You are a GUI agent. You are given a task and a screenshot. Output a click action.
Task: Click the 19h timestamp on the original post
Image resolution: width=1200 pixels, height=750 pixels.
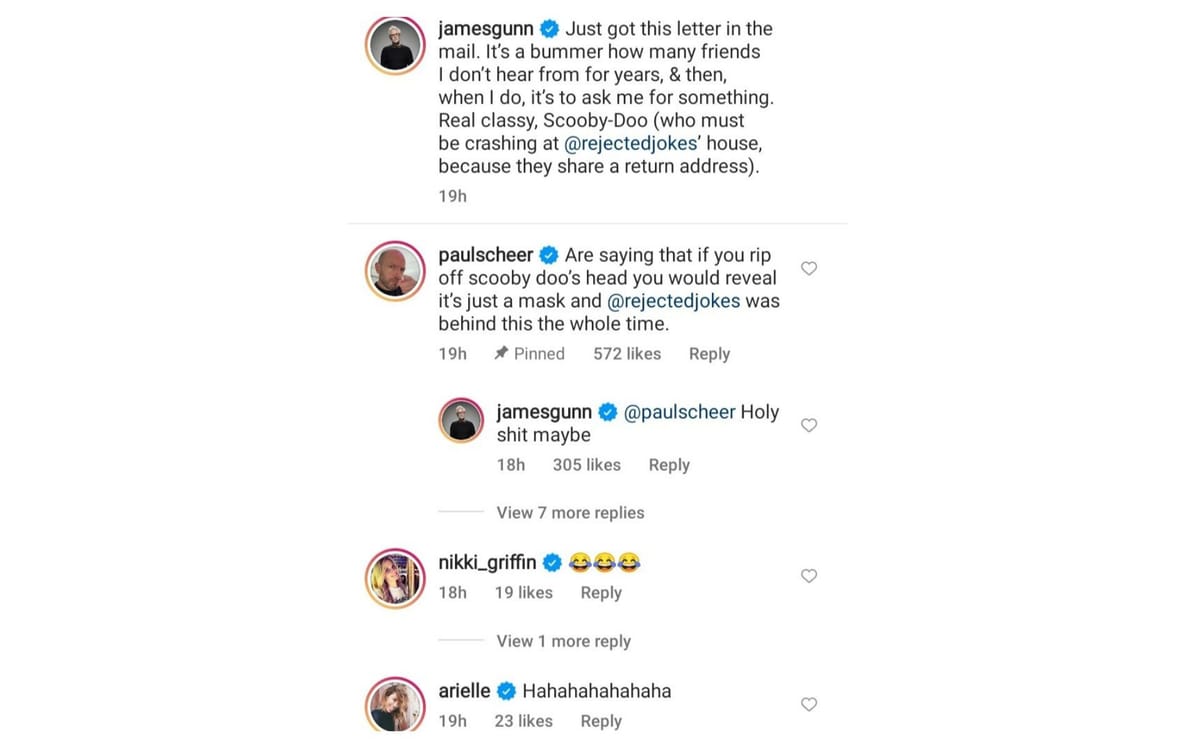[451, 195]
